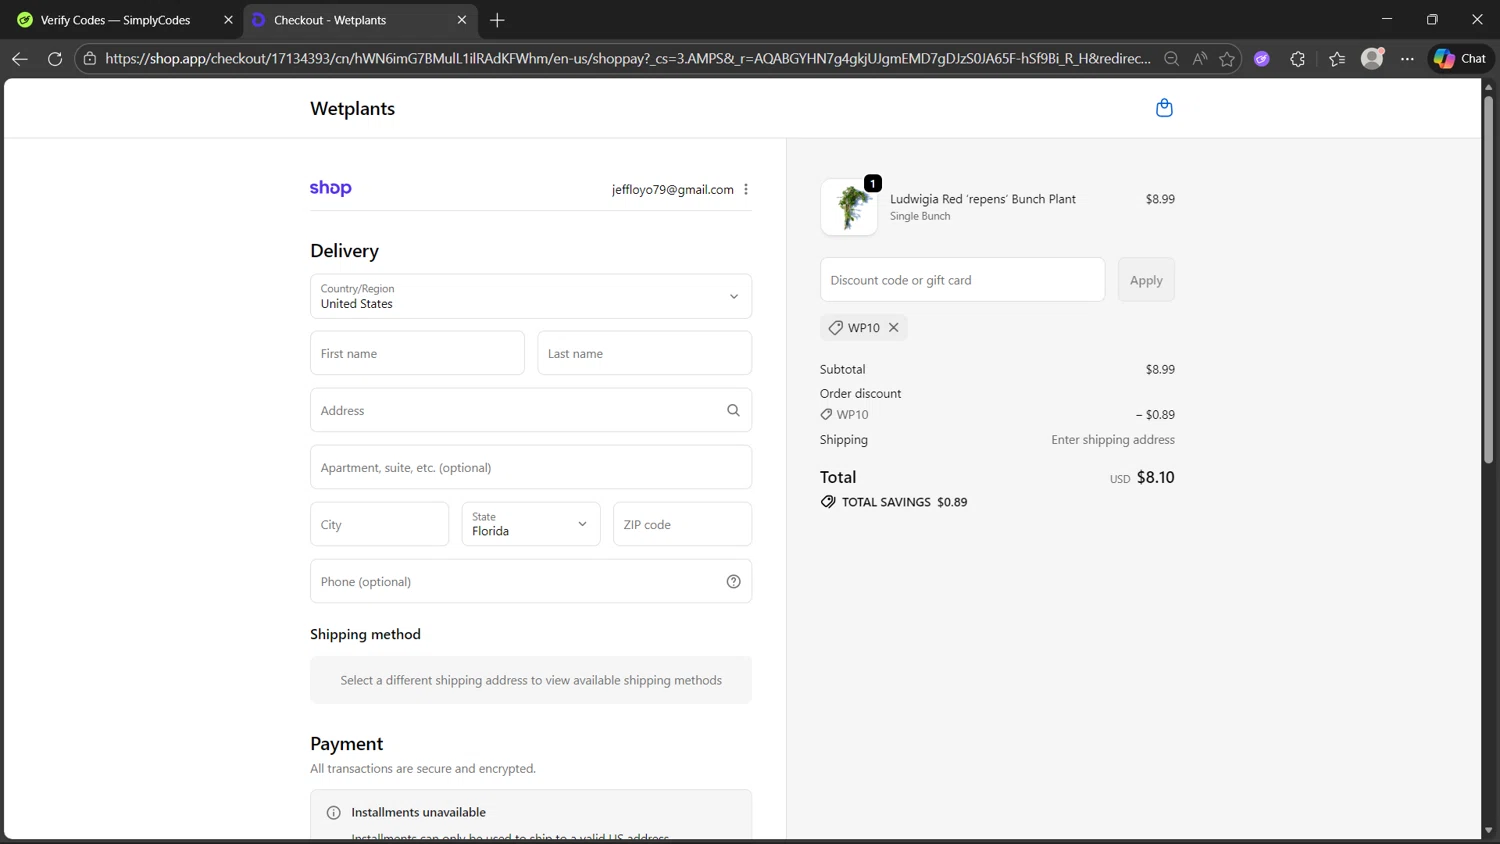Click the Wetplants store title link

click(x=352, y=108)
